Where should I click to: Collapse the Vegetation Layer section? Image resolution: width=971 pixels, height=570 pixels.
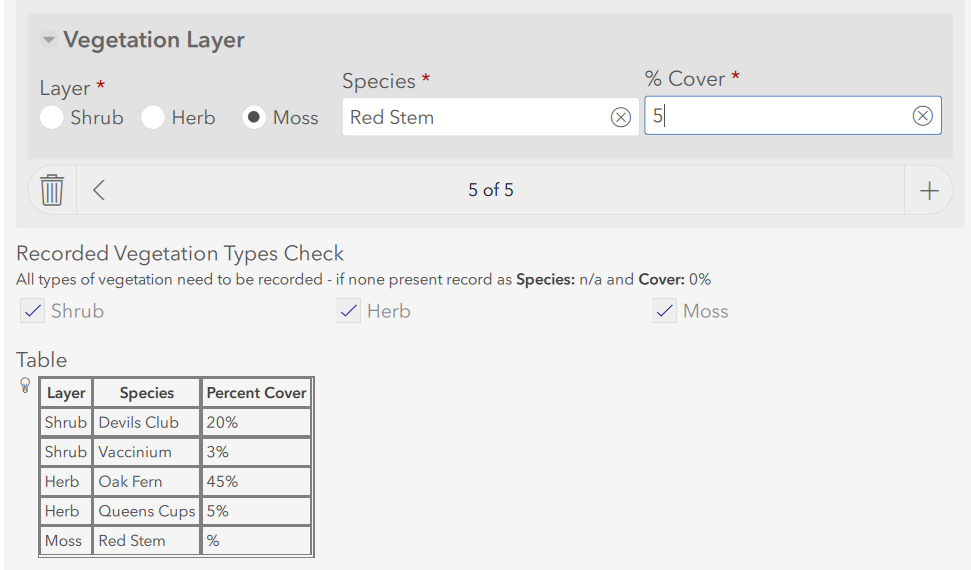click(x=48, y=41)
